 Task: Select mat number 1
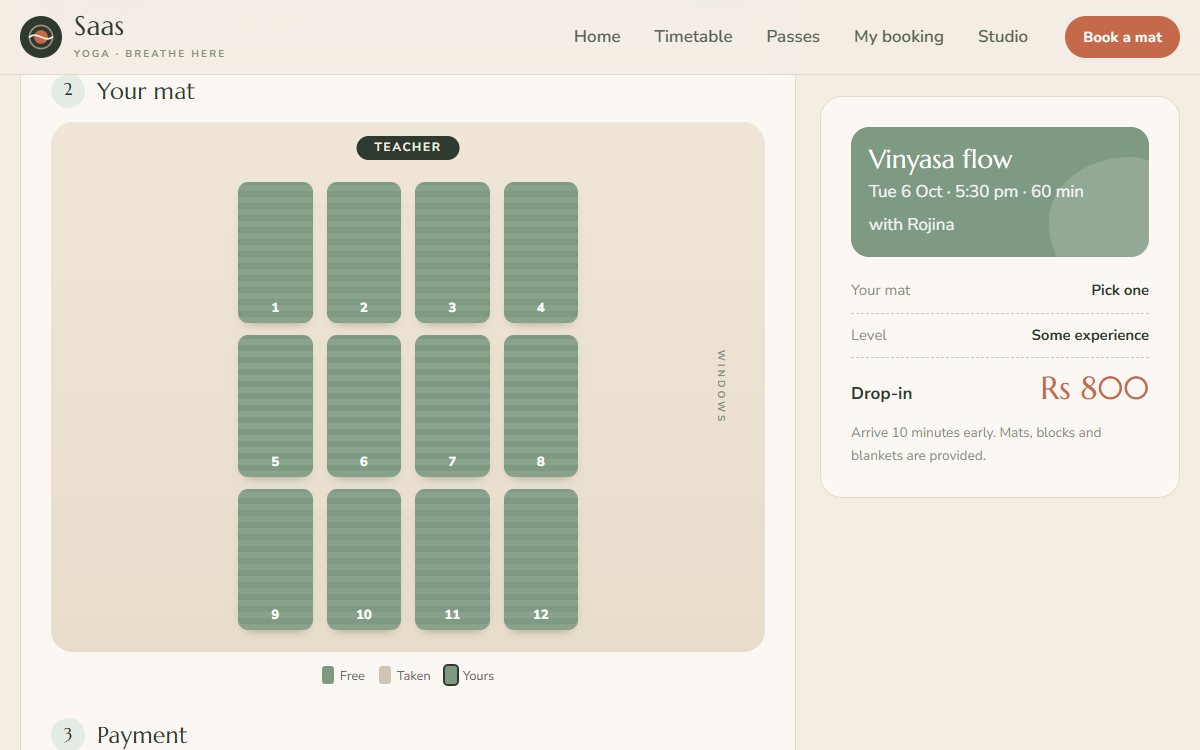[x=275, y=252]
